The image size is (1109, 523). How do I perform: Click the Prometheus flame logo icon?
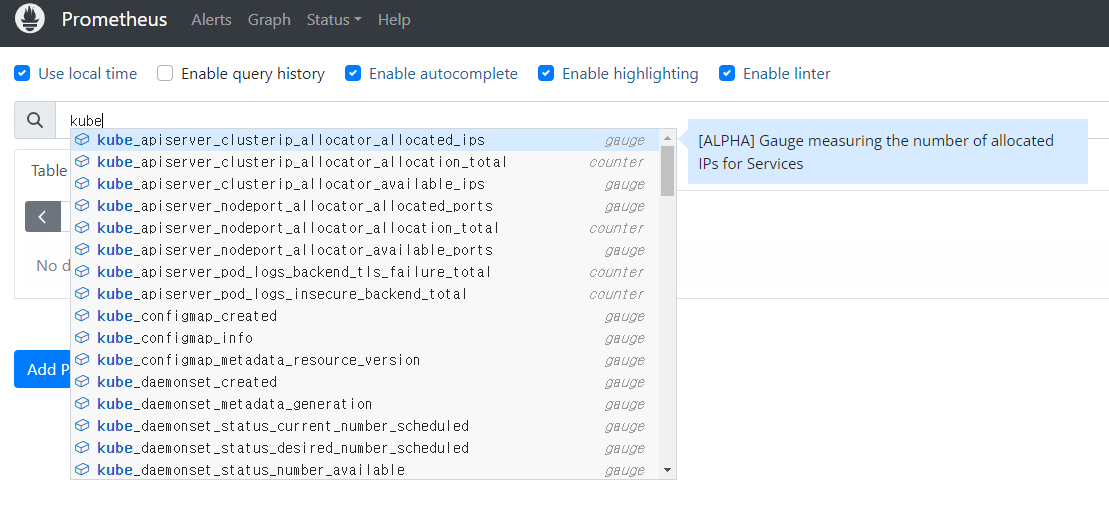[x=30, y=19]
